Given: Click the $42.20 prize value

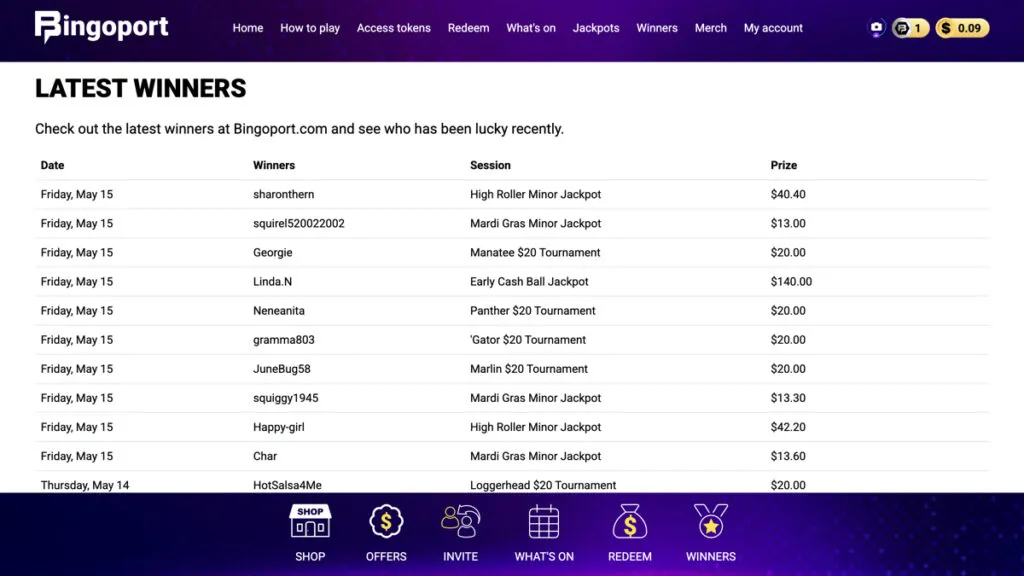Looking at the screenshot, I should tap(788, 427).
